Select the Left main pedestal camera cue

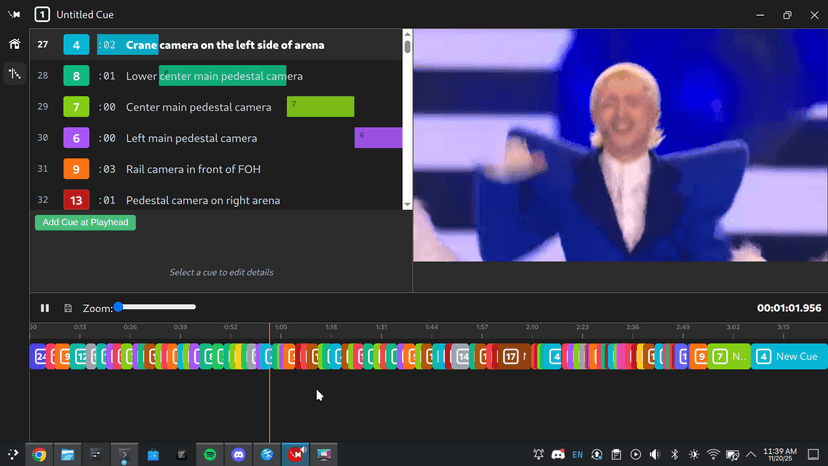[191, 138]
